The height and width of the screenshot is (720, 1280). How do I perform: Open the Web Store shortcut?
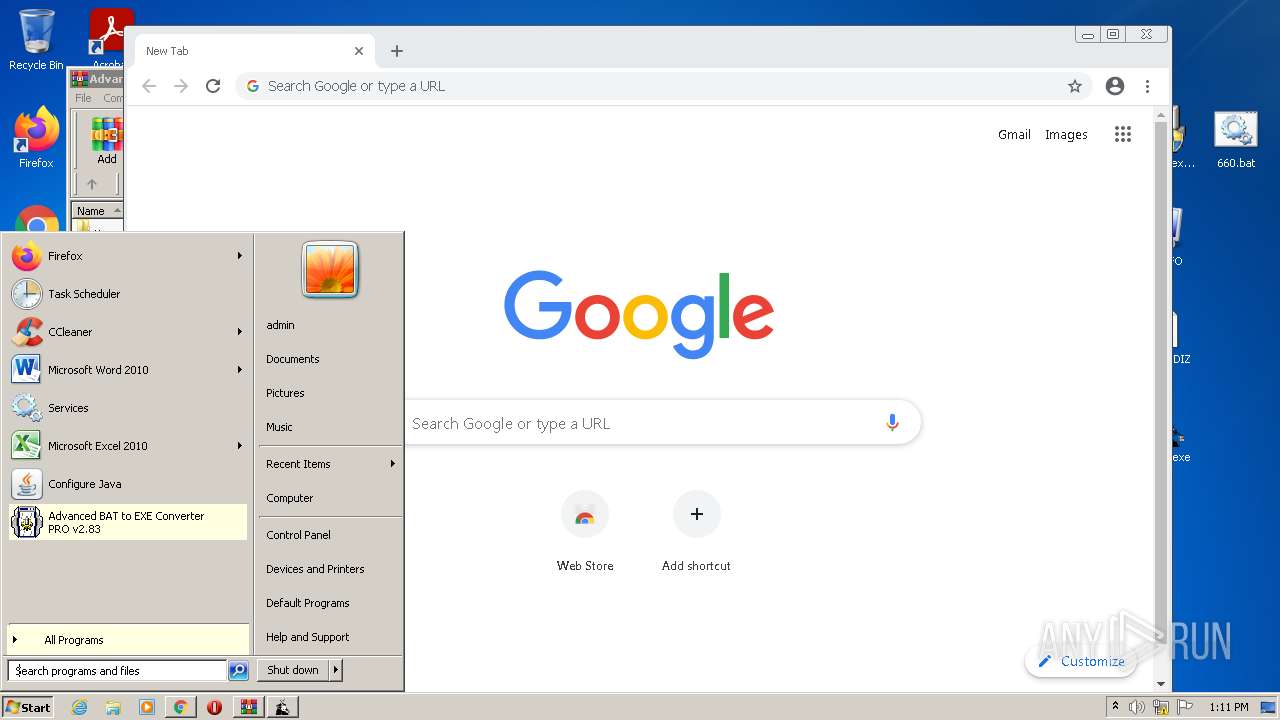pos(585,531)
